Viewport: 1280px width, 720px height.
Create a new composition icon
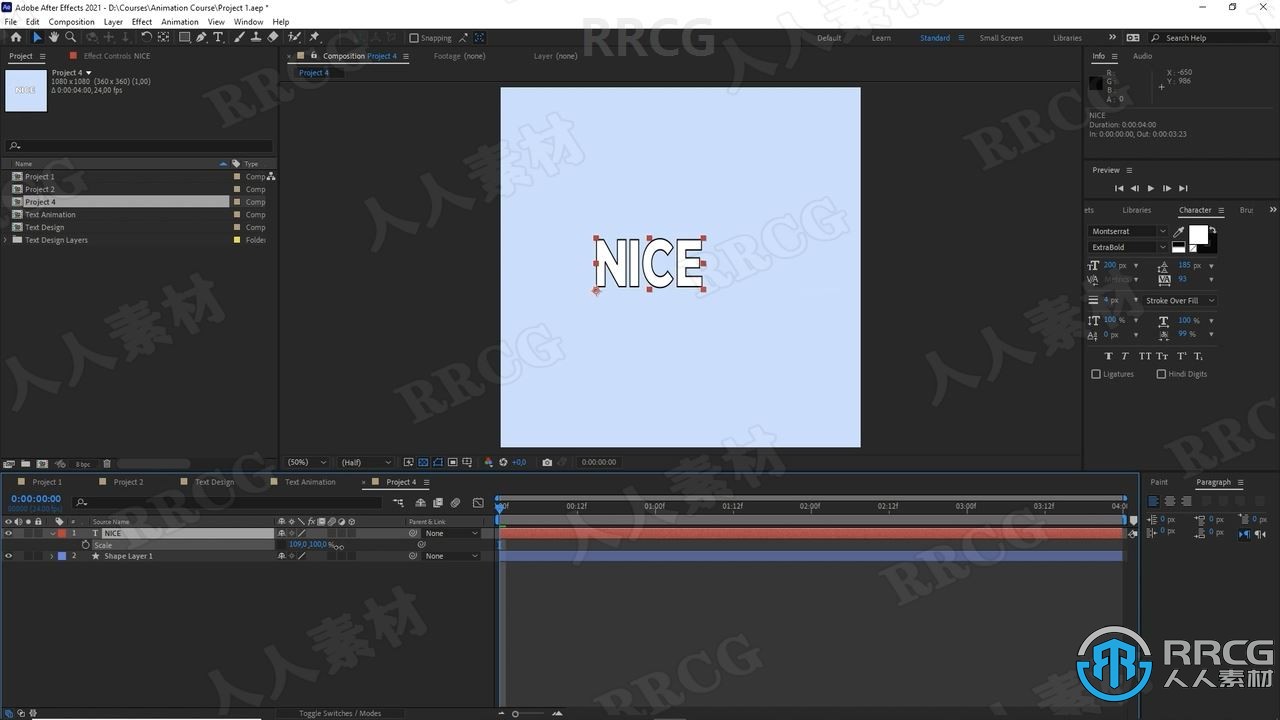tap(42, 464)
